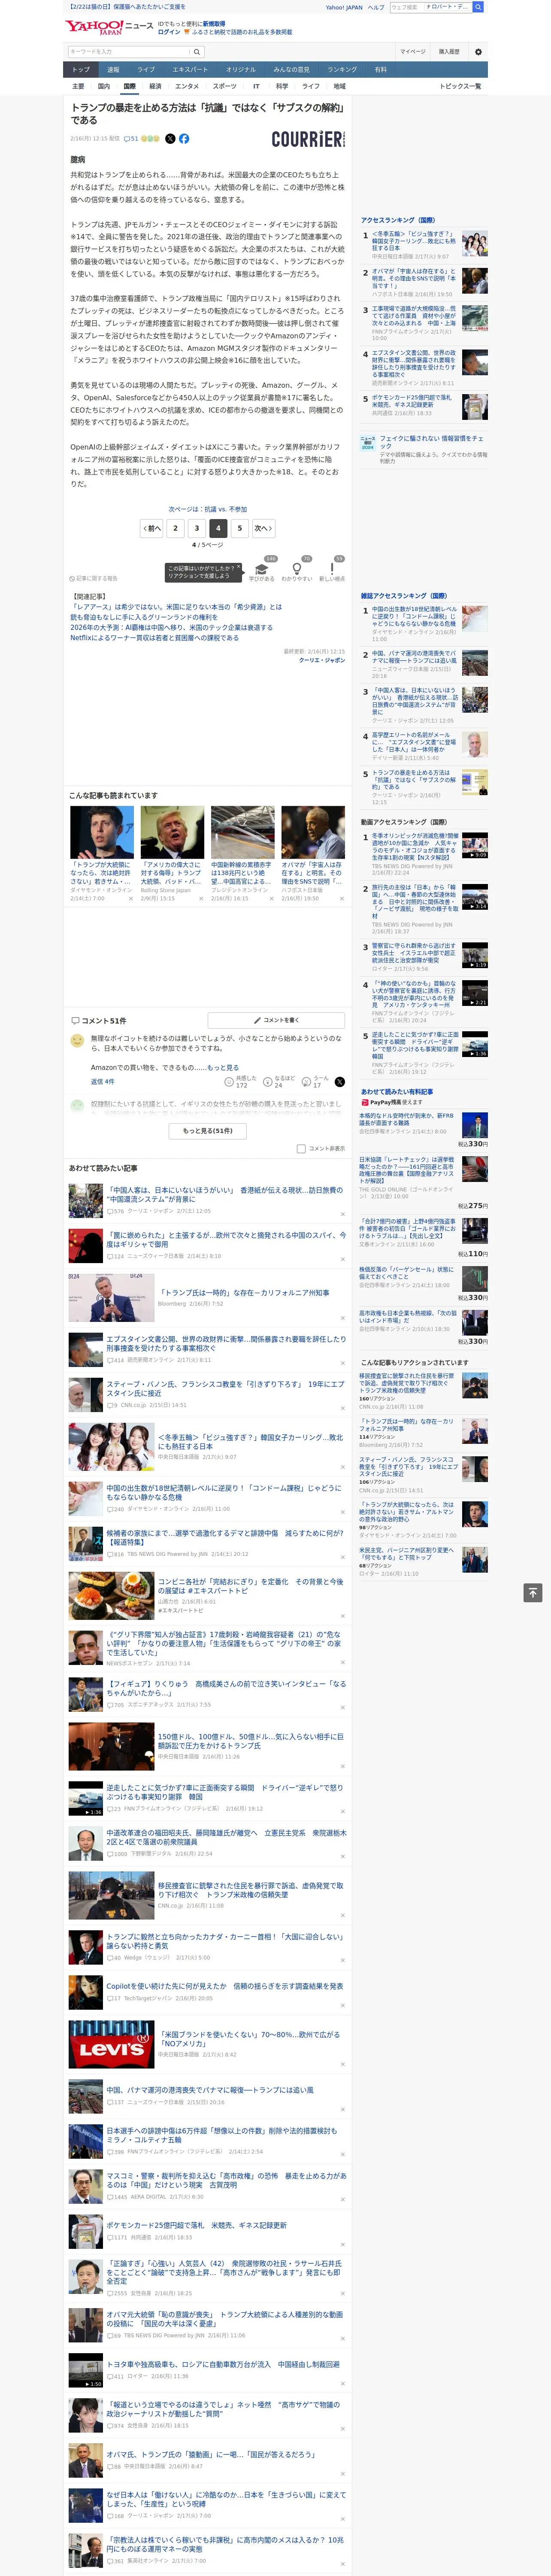Open paid article 日米協調レートチェック 275円
The width and height of the screenshot is (551, 2576).
click(407, 1169)
